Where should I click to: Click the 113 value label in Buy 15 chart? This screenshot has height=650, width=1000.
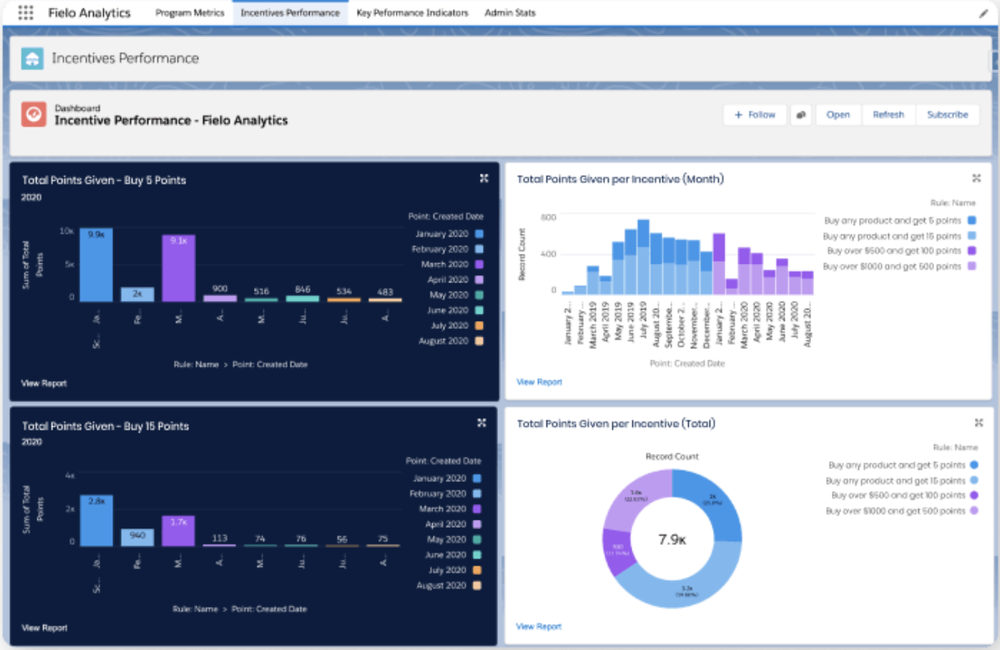click(219, 538)
